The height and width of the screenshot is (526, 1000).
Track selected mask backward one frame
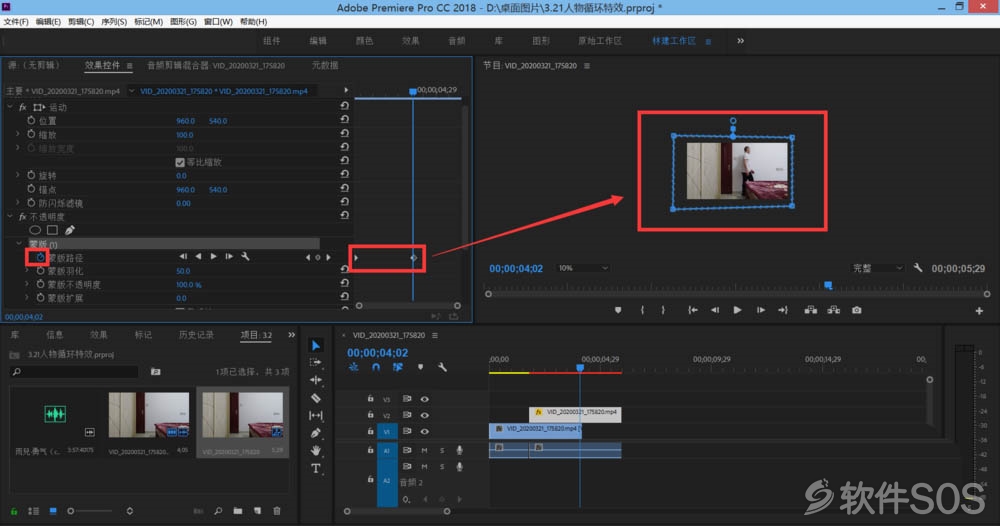(x=198, y=256)
